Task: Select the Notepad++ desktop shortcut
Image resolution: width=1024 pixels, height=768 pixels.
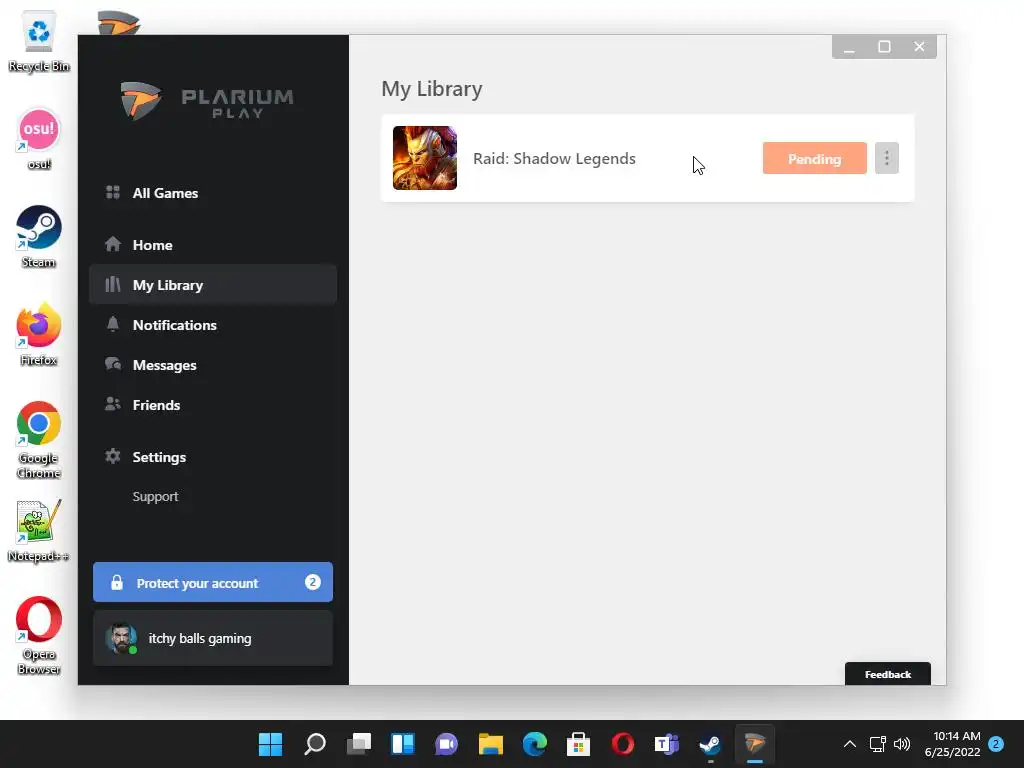Action: (x=39, y=531)
